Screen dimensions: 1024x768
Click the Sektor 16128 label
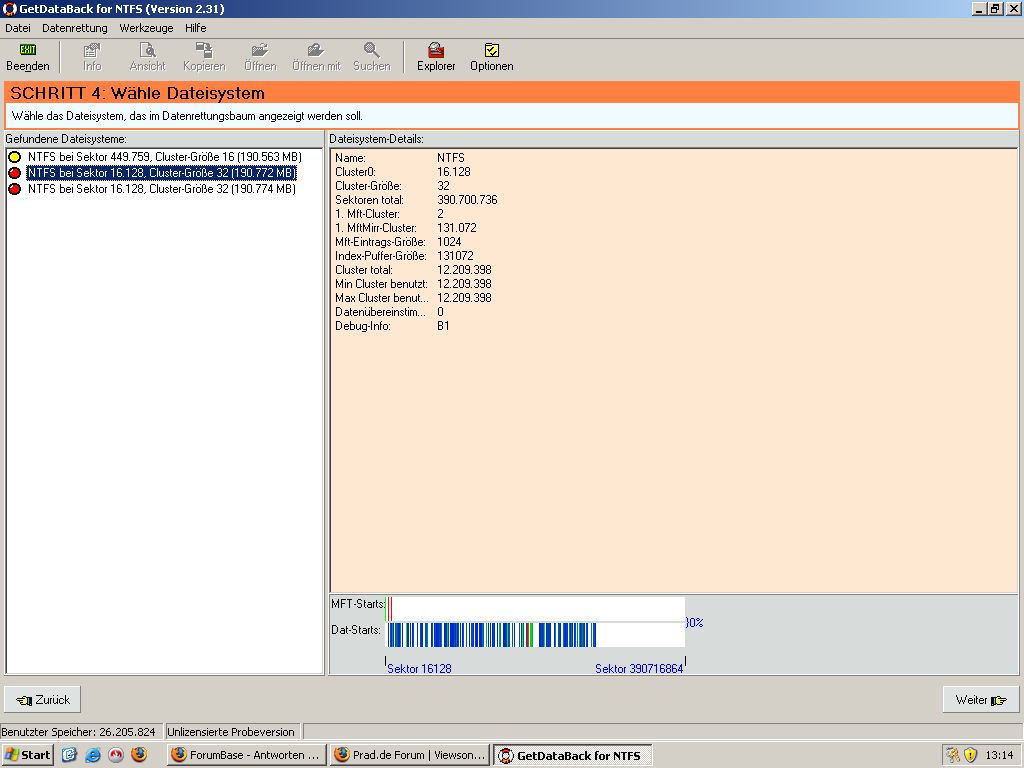[419, 669]
